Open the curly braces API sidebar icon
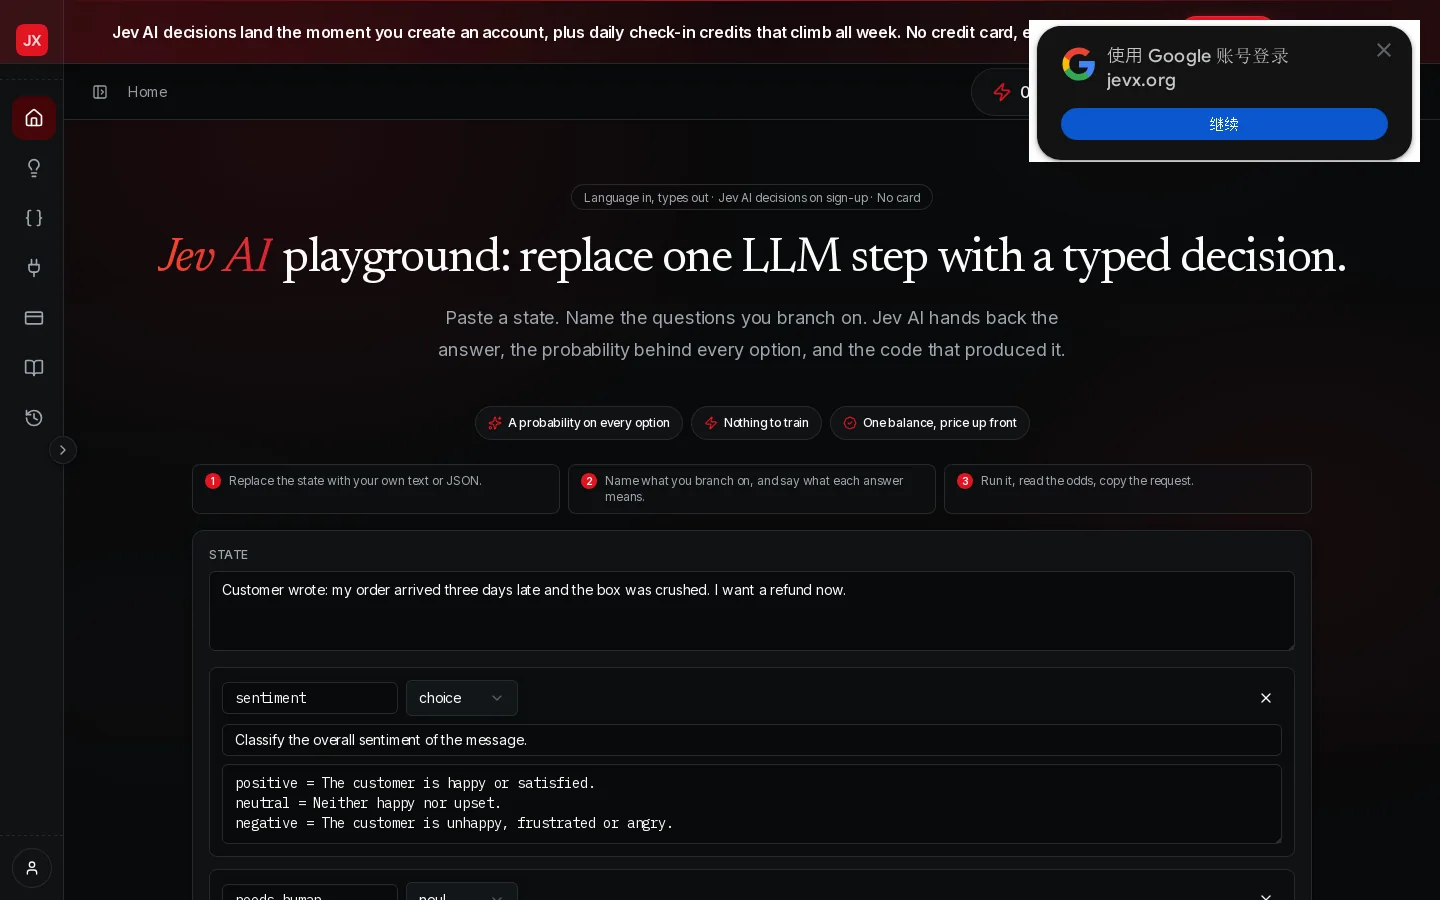Image resolution: width=1440 pixels, height=900 pixels. (34, 218)
